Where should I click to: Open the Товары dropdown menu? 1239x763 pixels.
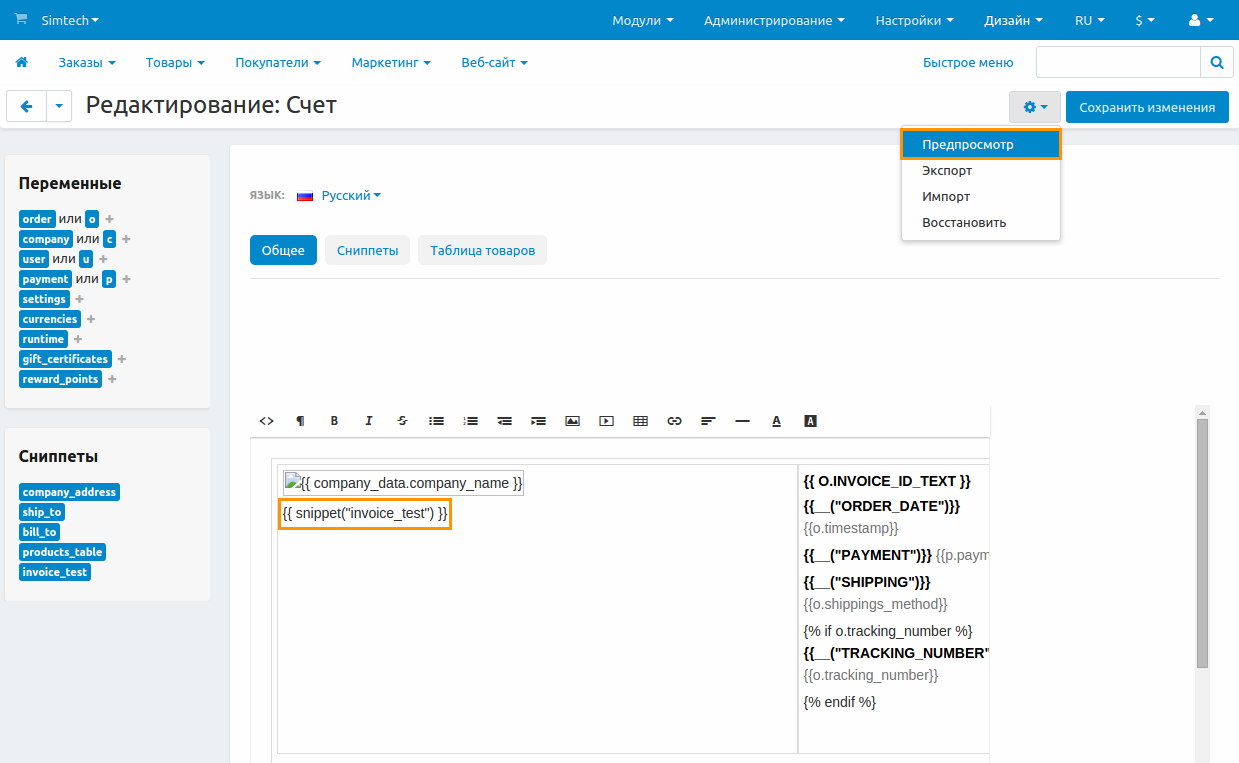(x=175, y=62)
